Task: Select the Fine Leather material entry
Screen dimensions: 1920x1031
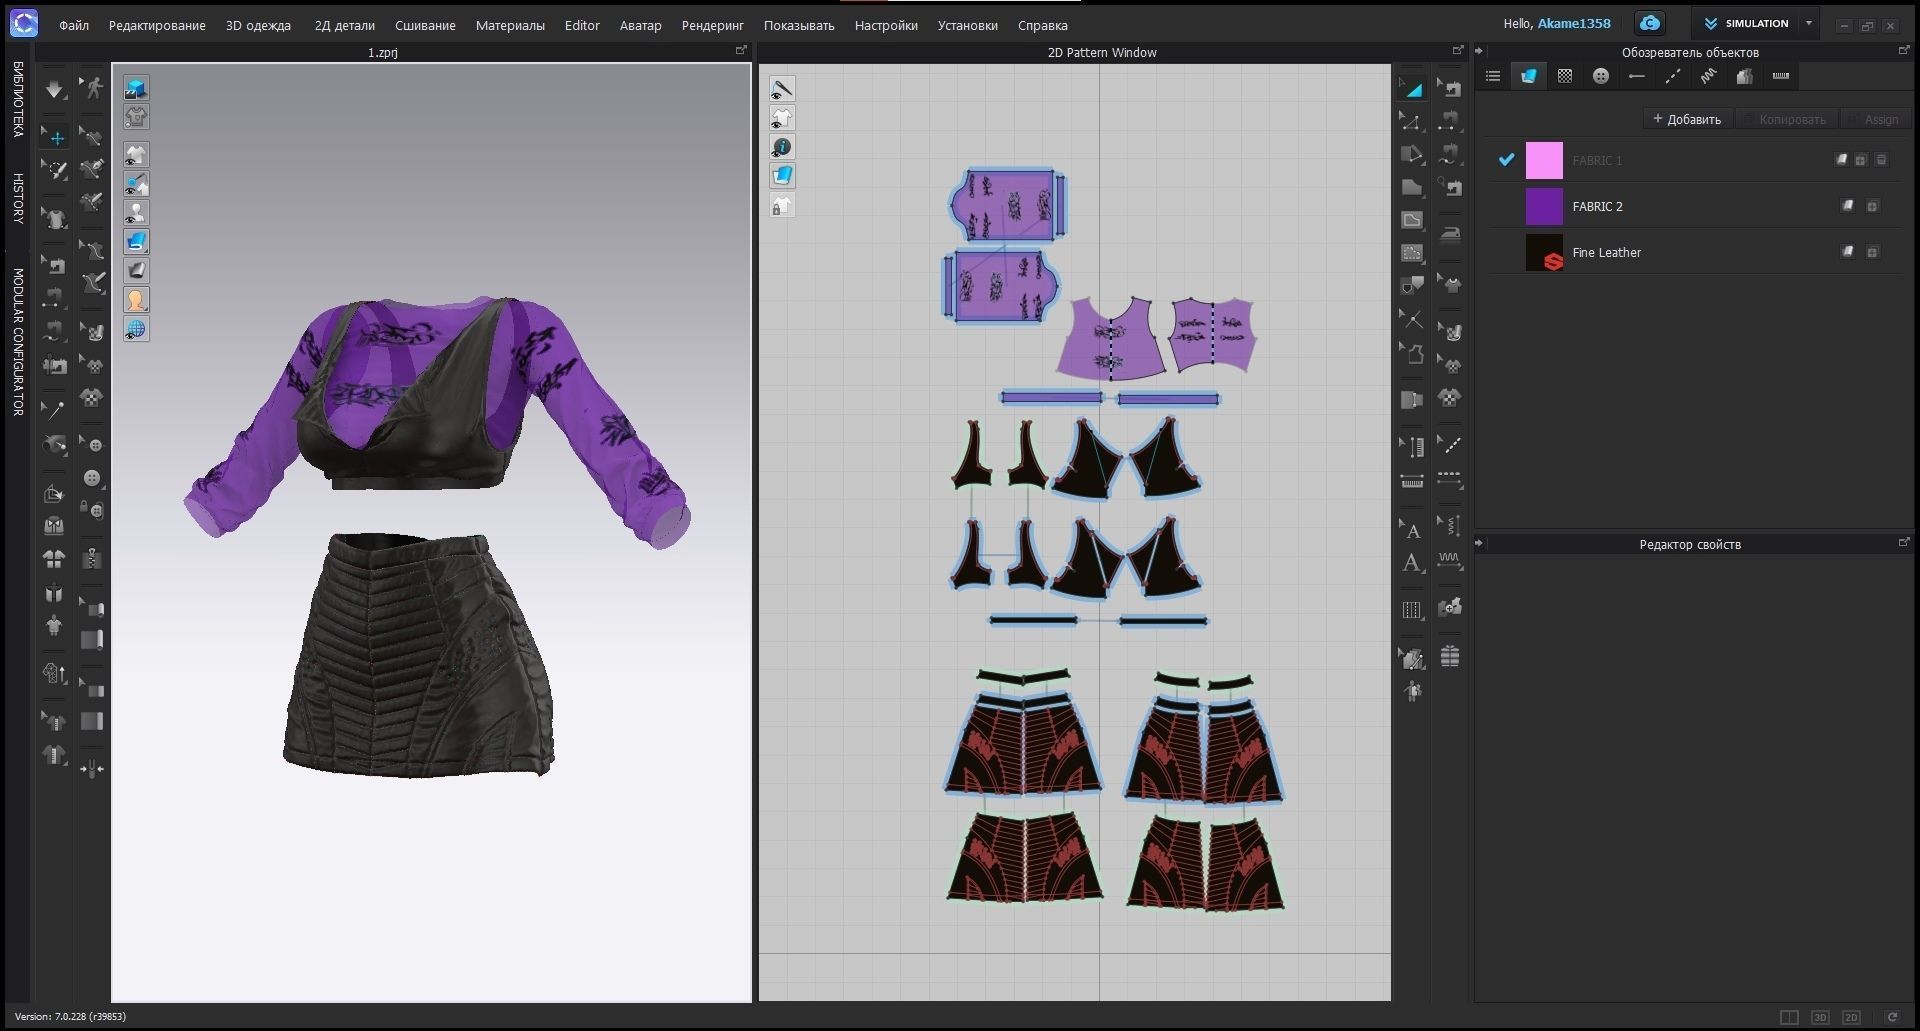Action: pyautogui.click(x=1605, y=252)
